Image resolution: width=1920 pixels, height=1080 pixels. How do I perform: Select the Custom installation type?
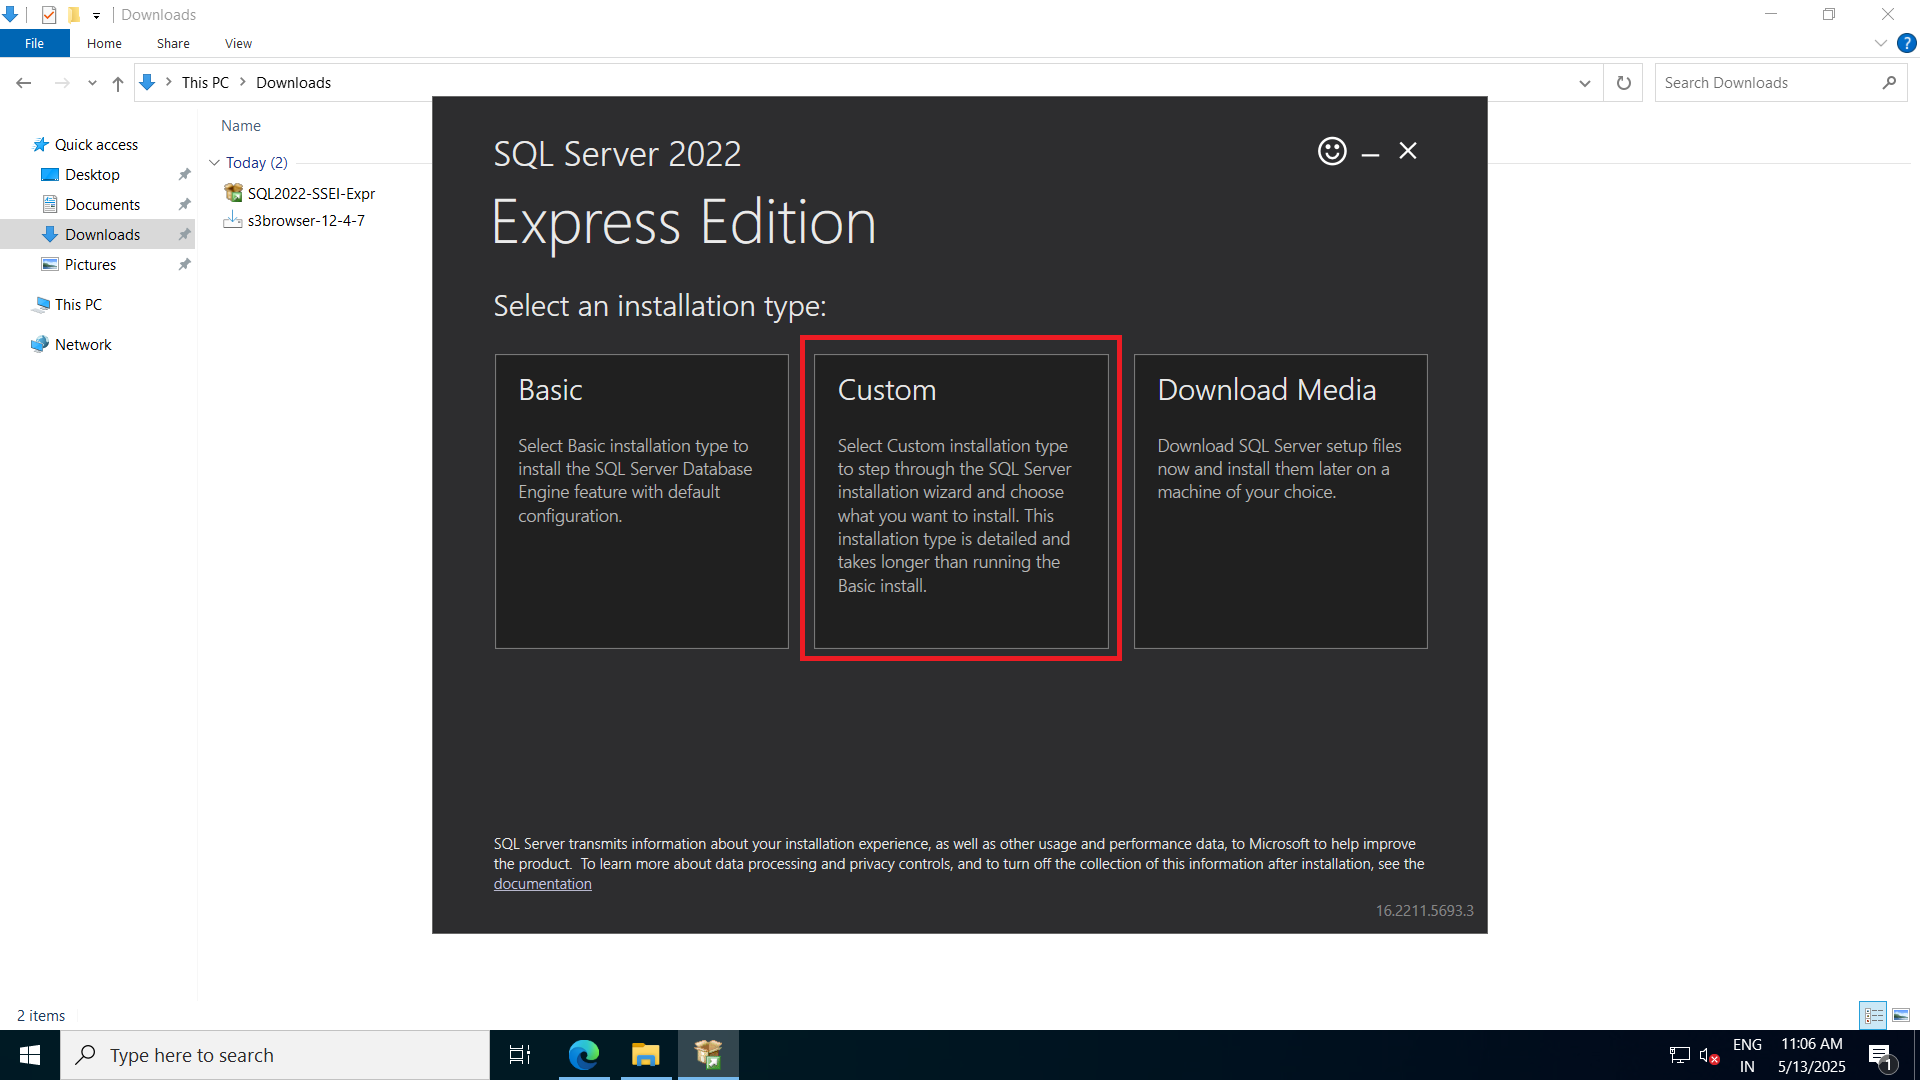960,500
